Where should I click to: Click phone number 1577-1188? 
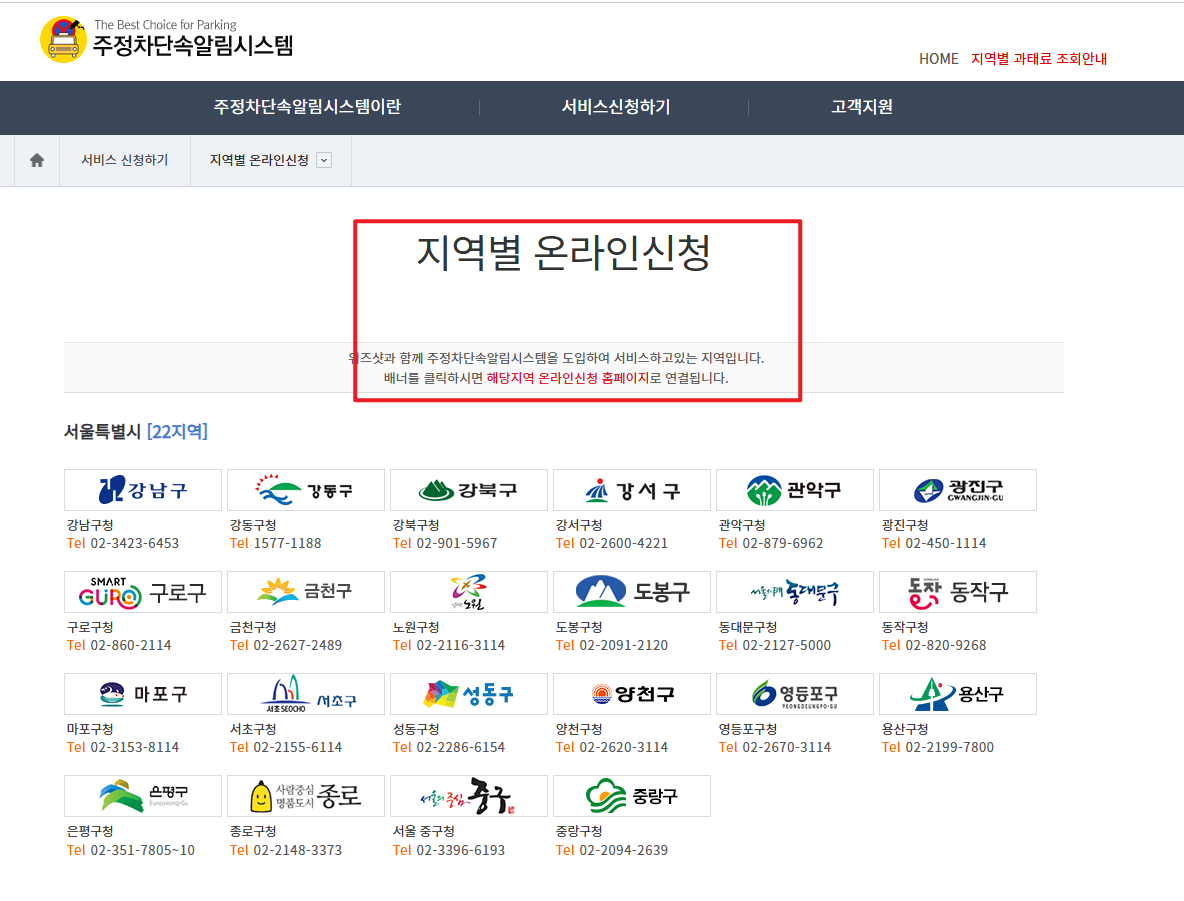[287, 543]
